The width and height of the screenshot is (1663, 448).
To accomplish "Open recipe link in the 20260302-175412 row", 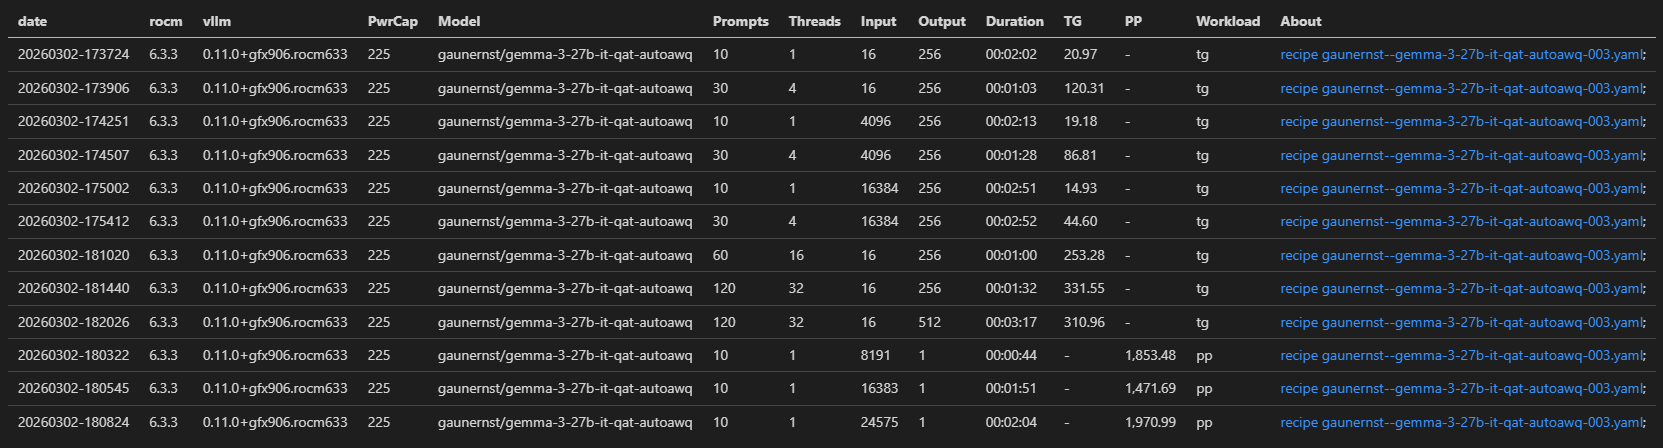I will 1461,222.
